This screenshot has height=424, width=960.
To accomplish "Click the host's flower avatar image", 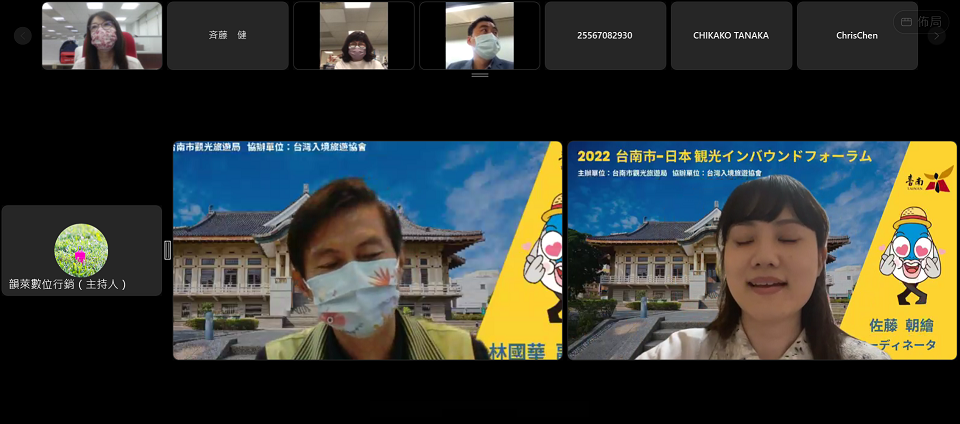I will click(x=81, y=250).
